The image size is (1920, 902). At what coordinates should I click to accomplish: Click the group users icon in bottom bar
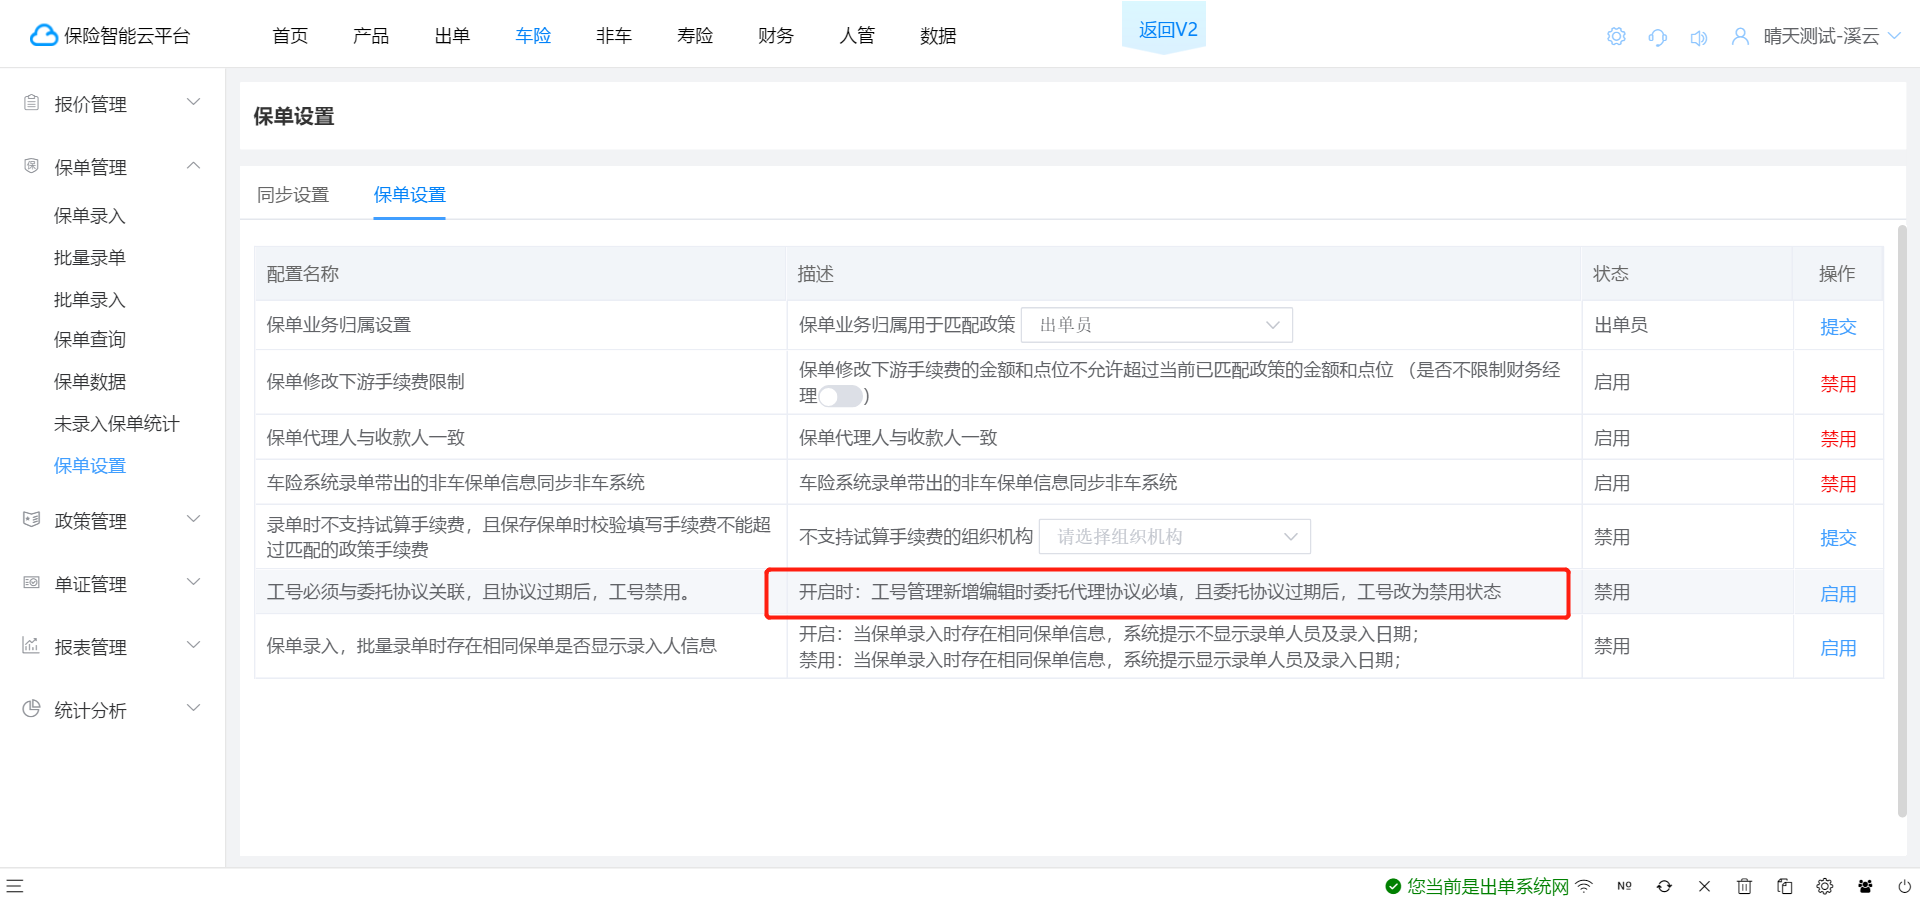[x=1865, y=886]
